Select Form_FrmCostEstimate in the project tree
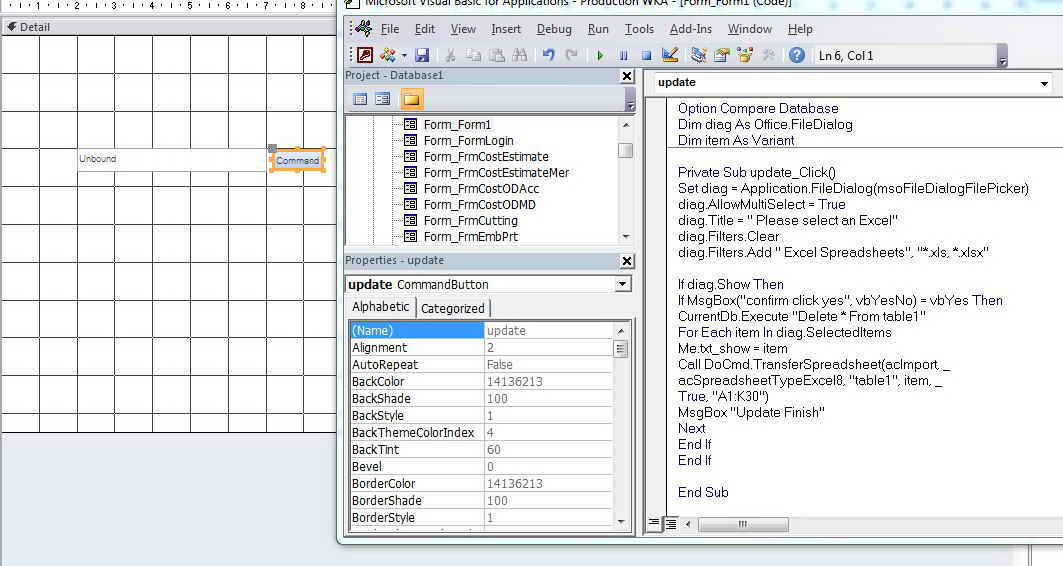This screenshot has width=1063, height=566. 486,157
